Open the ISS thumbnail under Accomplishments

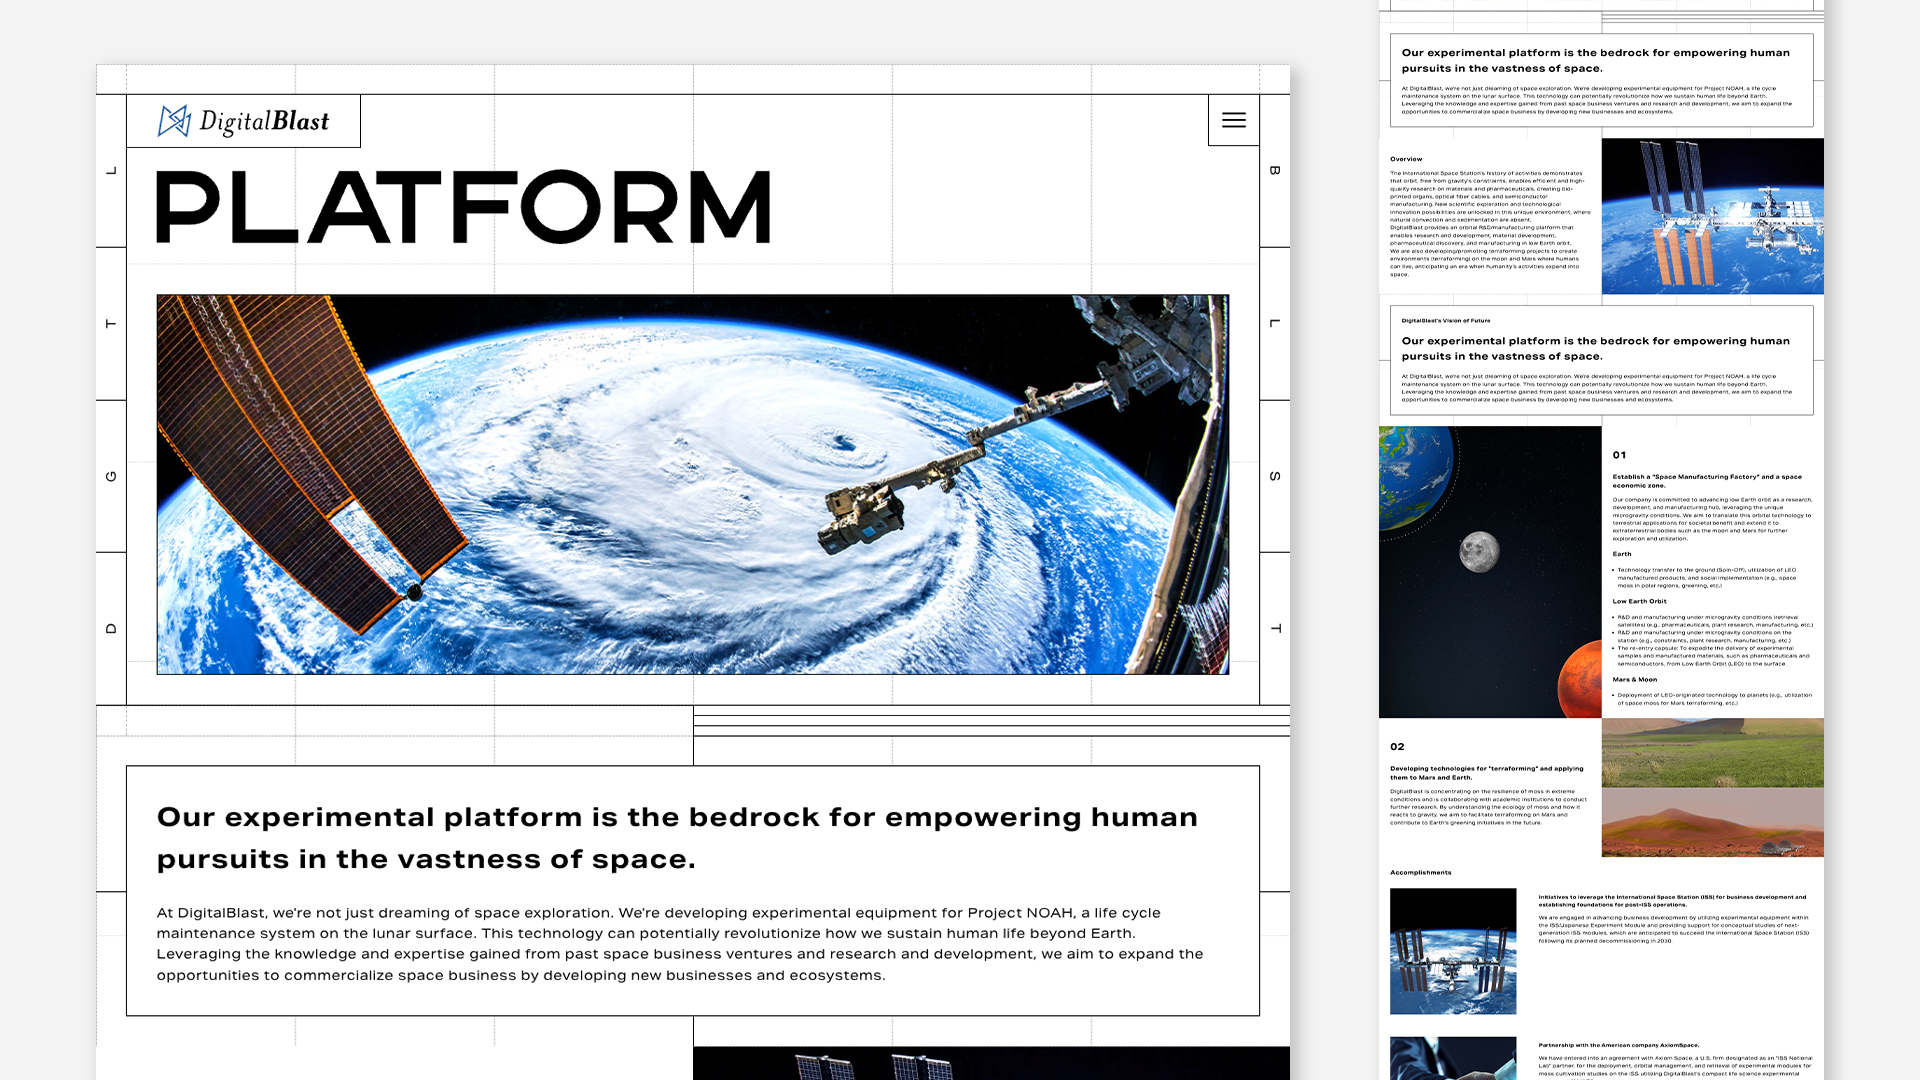(1453, 951)
